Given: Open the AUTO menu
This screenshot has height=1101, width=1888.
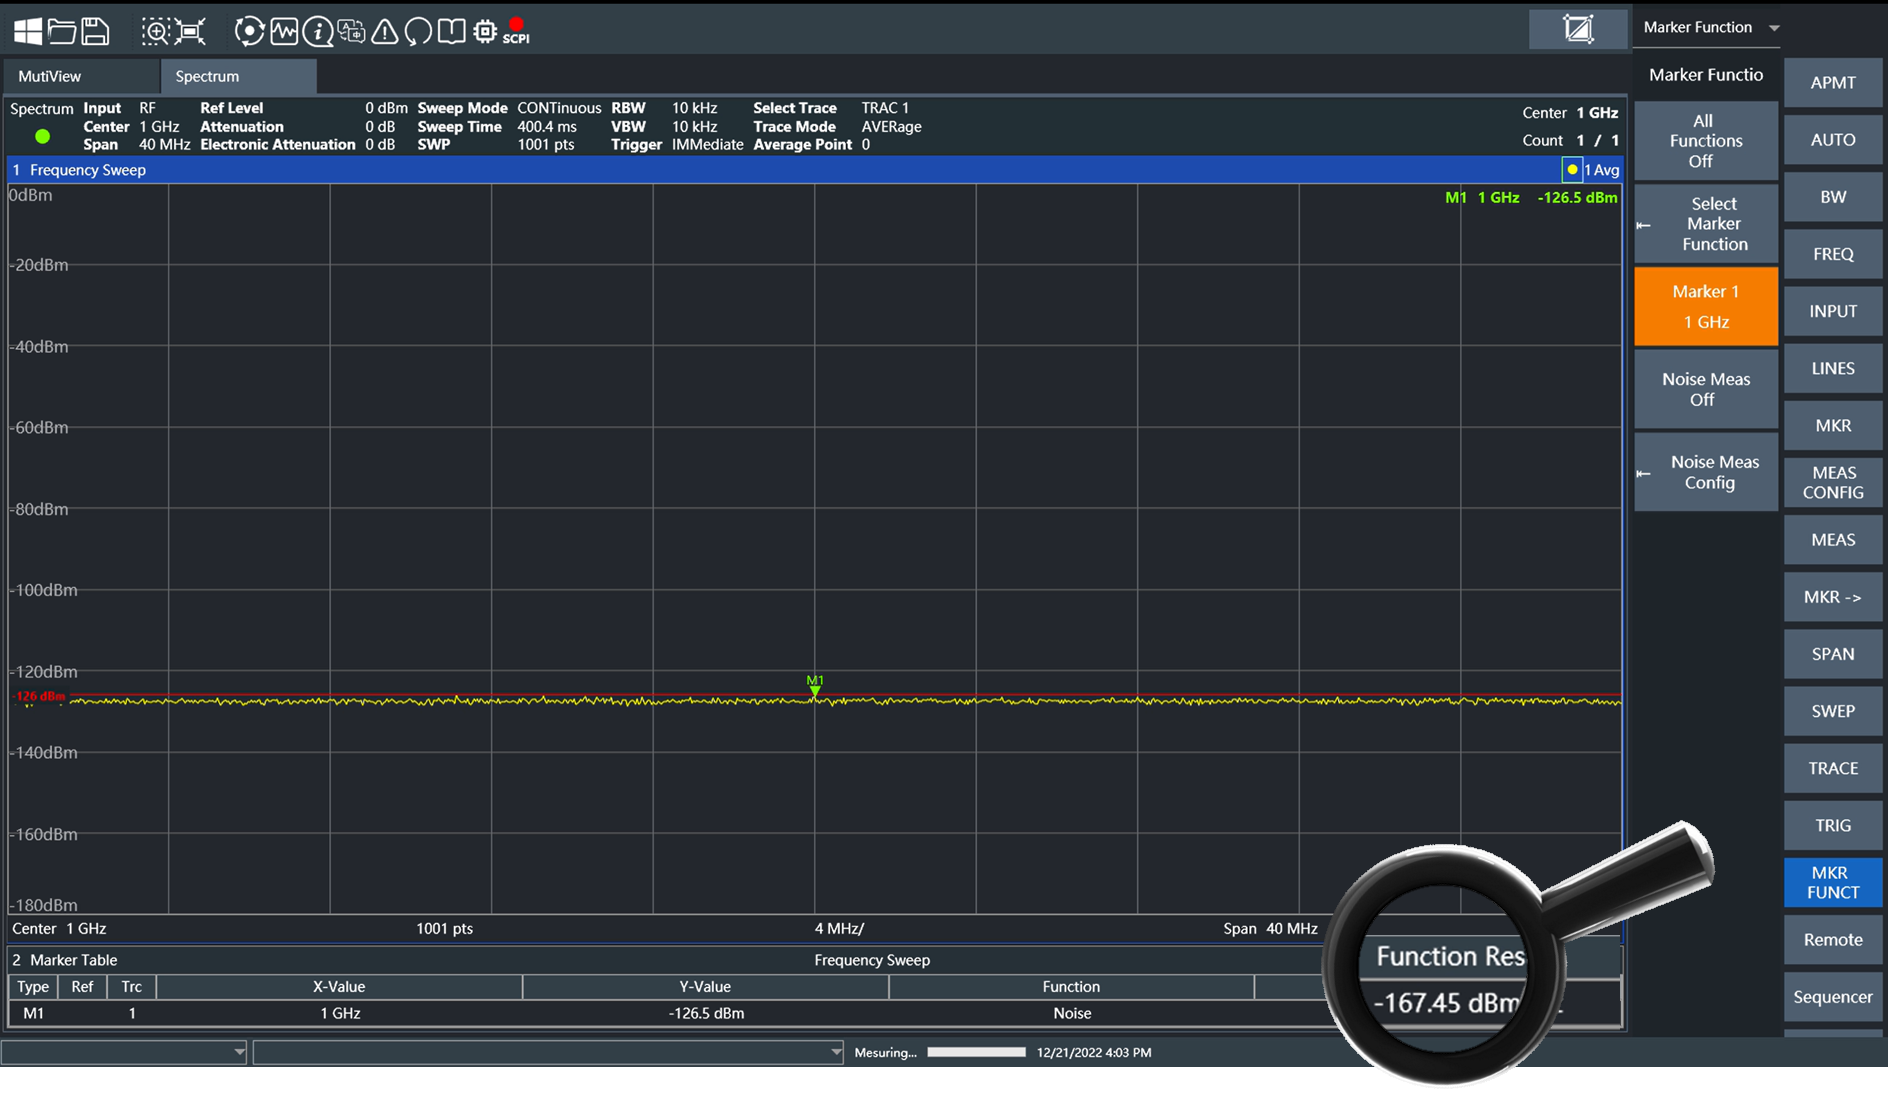Looking at the screenshot, I should [x=1833, y=140].
